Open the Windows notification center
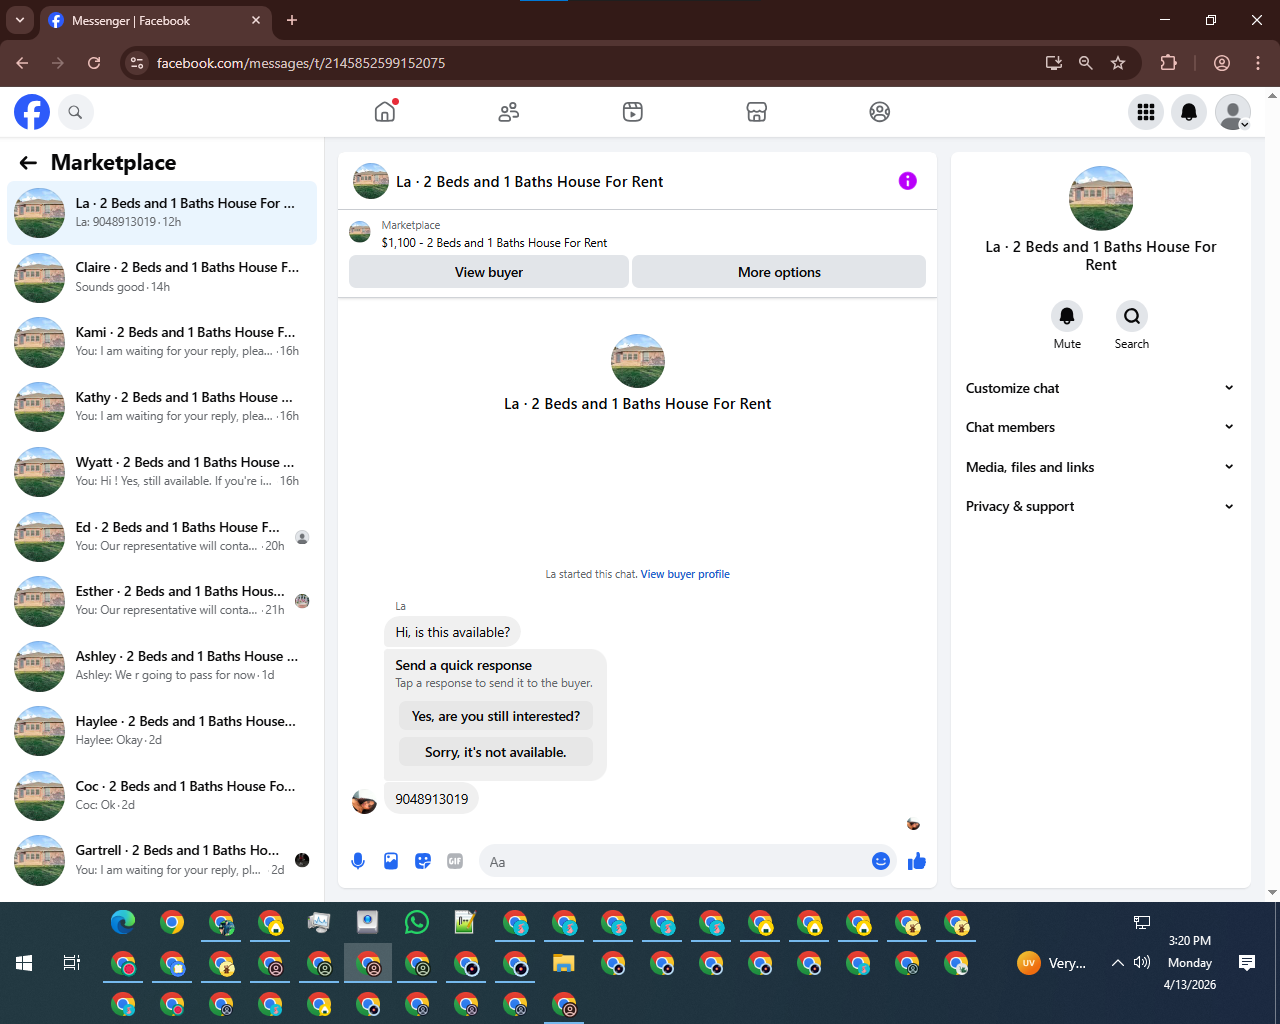The image size is (1280, 1024). [1247, 963]
